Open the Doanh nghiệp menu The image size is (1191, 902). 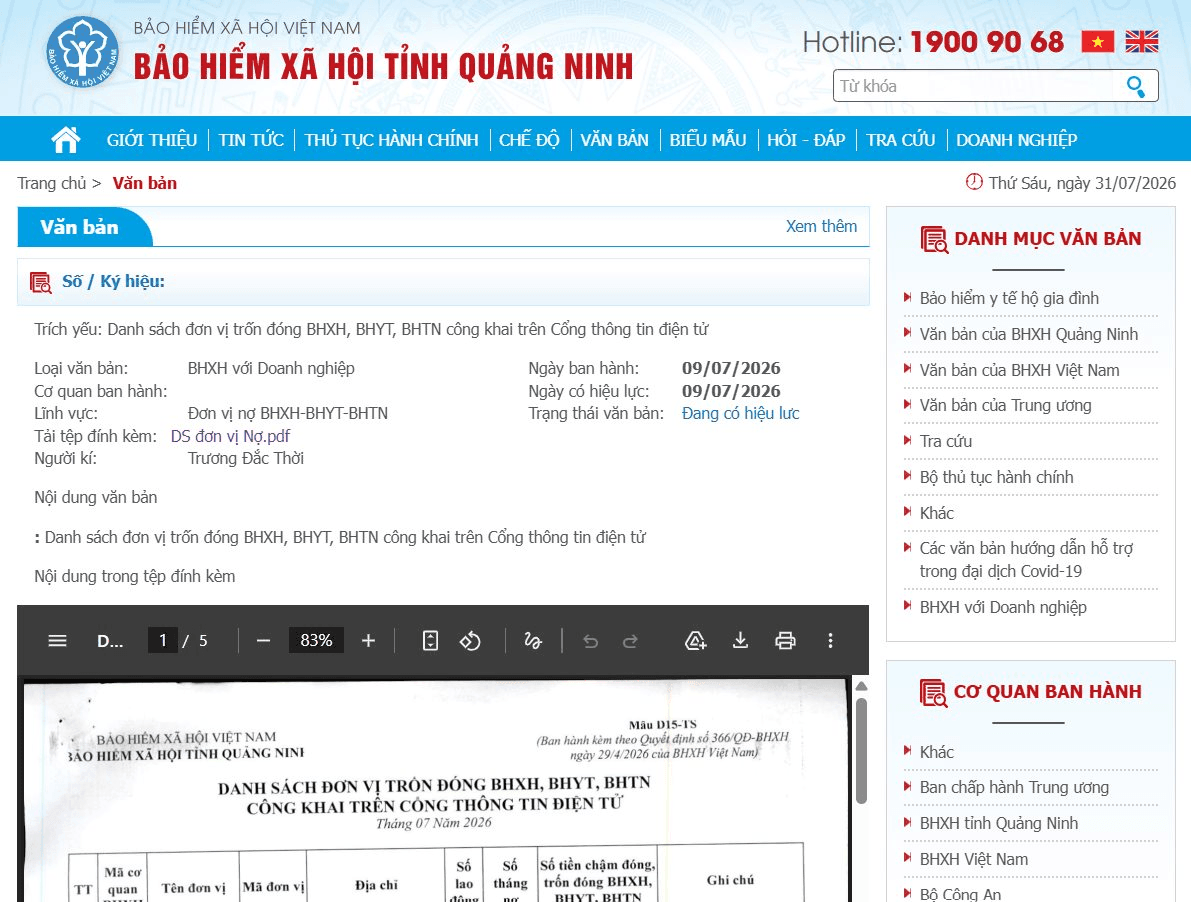coord(1016,140)
